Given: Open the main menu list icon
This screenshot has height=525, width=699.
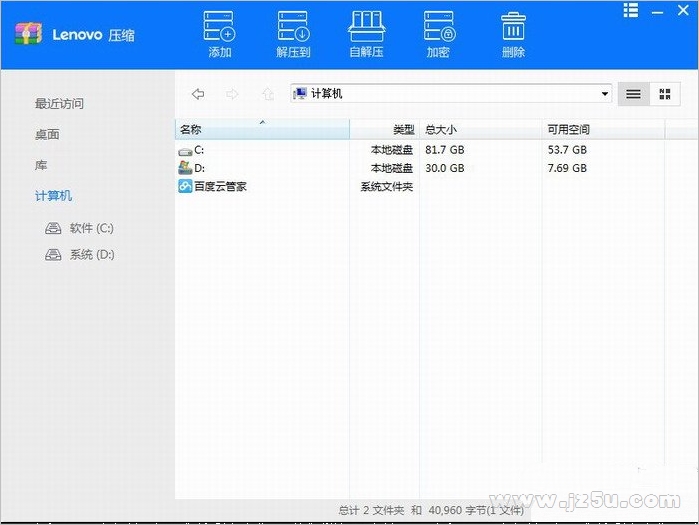Looking at the screenshot, I should 630,10.
